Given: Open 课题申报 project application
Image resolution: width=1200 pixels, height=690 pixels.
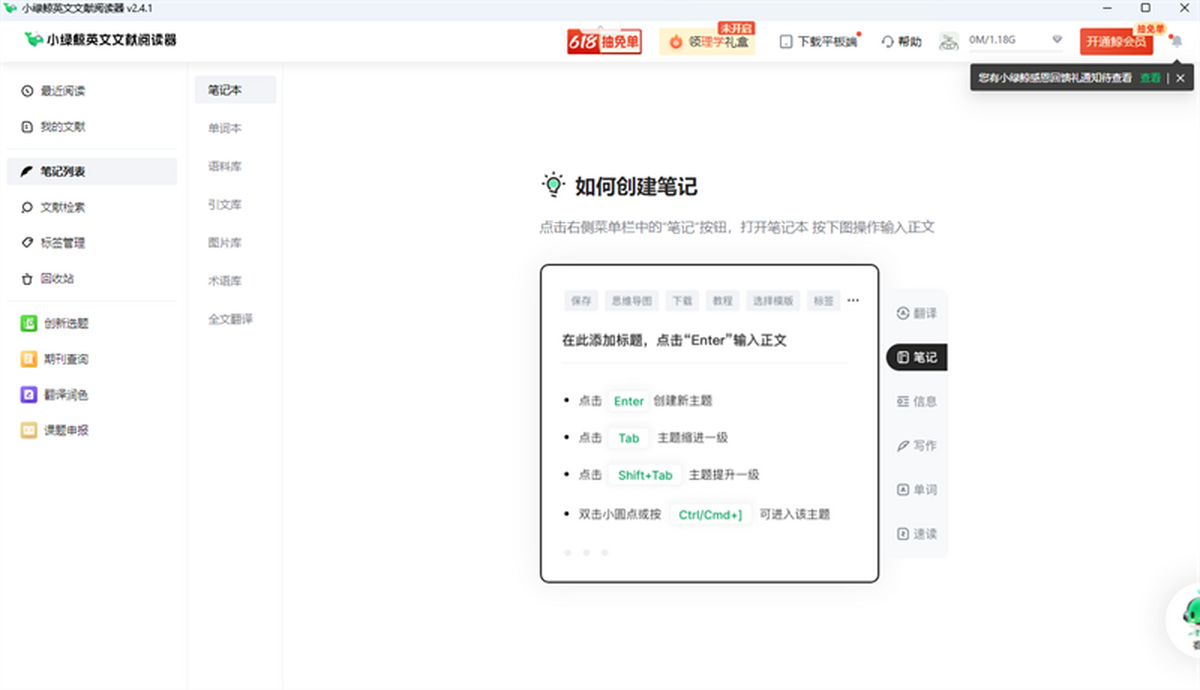Looking at the screenshot, I should point(65,431).
